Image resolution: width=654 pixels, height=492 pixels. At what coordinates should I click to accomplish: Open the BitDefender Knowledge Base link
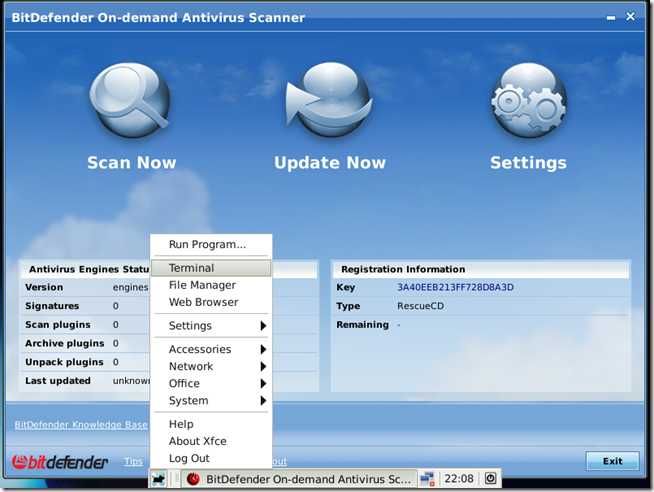(x=81, y=424)
